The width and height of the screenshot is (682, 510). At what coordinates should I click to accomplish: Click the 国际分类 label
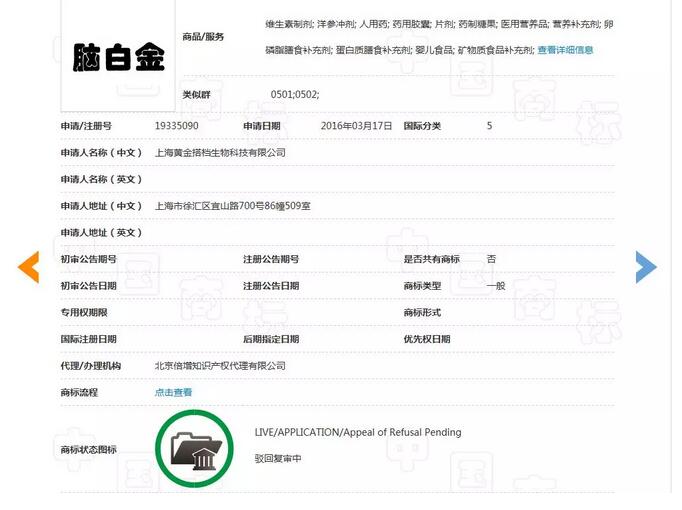[422, 126]
